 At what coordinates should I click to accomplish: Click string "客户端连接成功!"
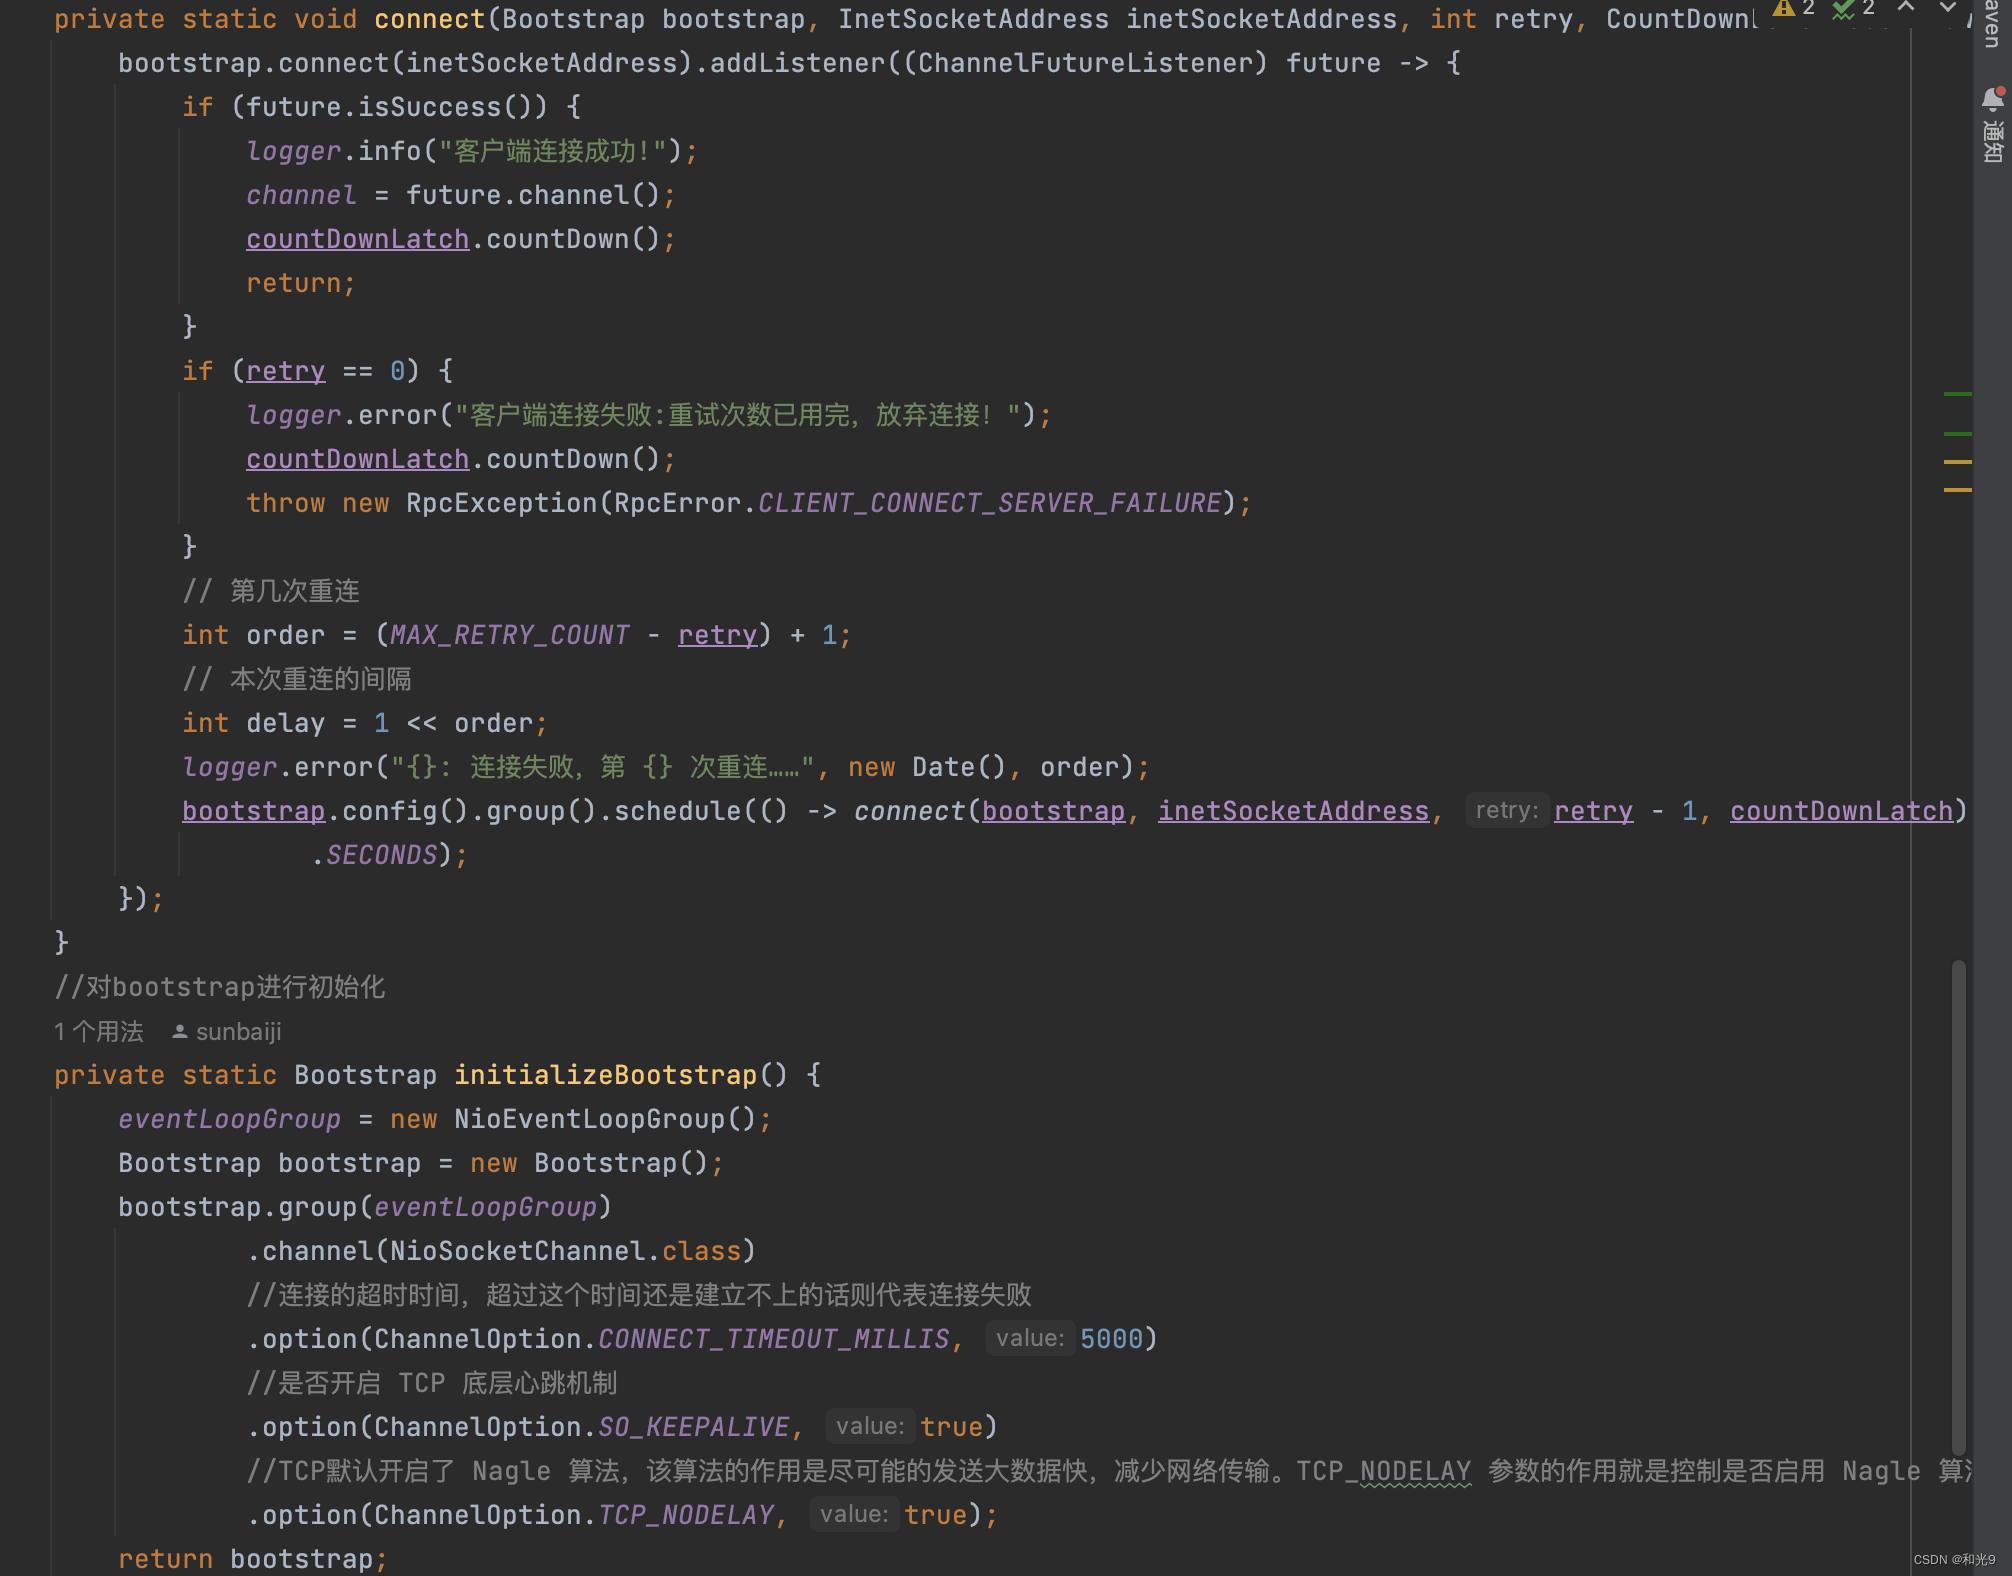[x=552, y=151]
